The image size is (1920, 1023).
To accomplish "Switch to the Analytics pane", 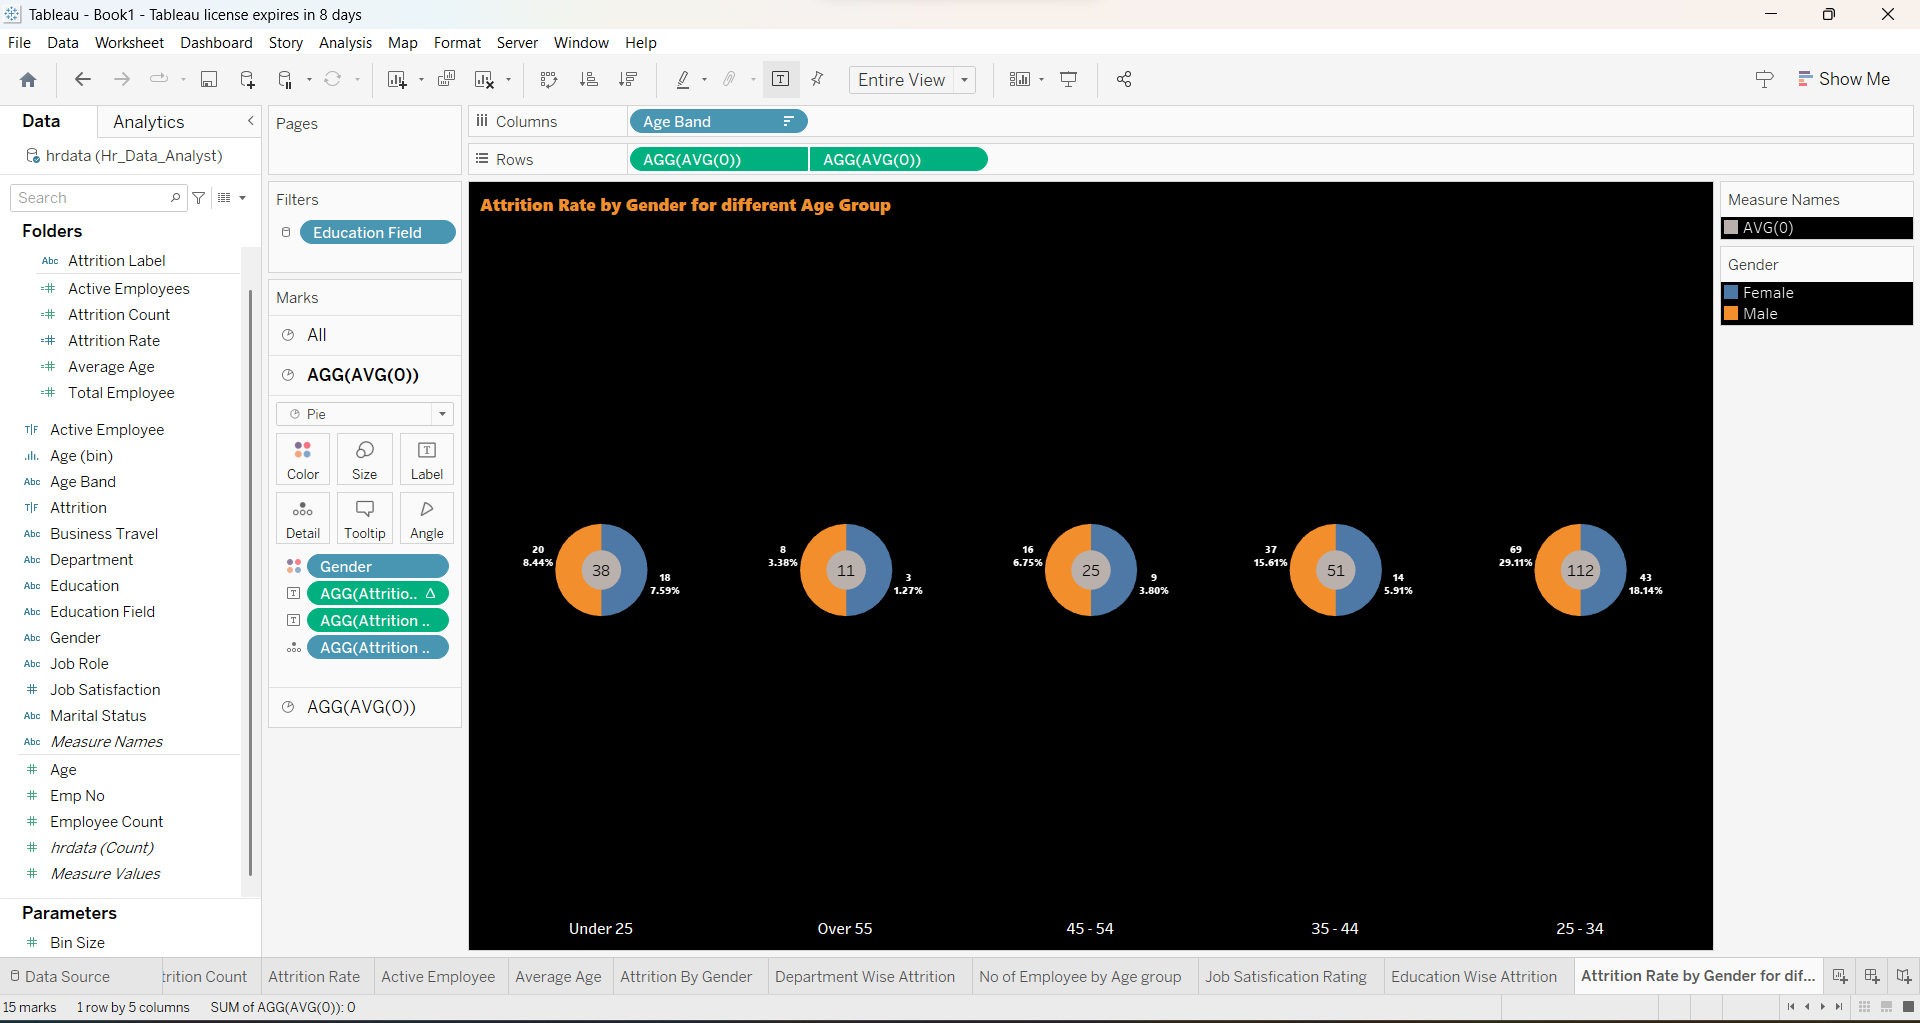I will point(148,121).
